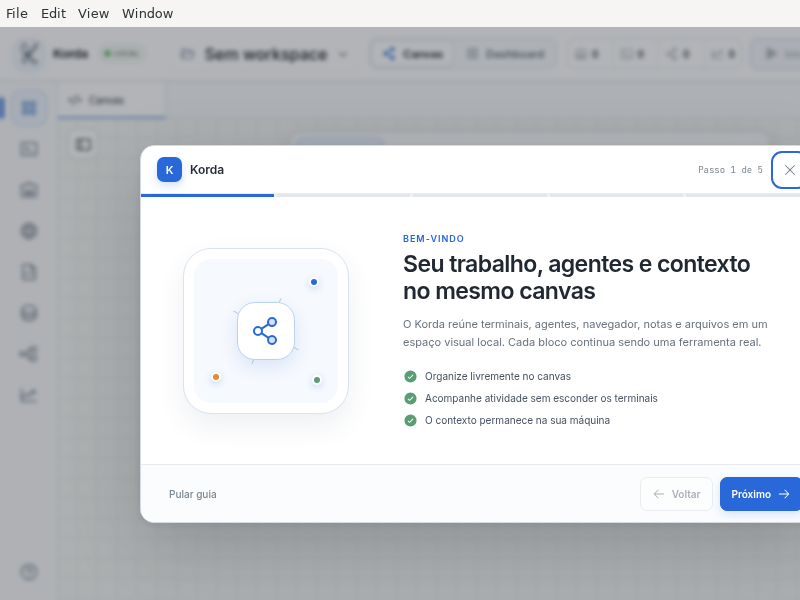The image size is (800, 600).
Task: Open the Edit menu
Action: (x=54, y=13)
